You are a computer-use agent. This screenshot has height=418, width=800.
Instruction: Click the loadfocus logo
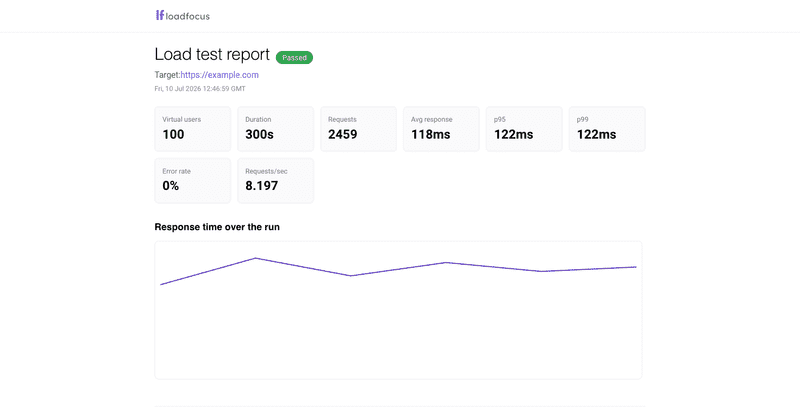(183, 16)
